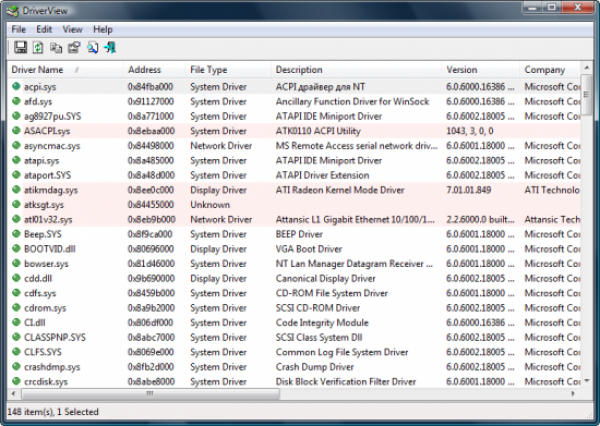The height and width of the screenshot is (426, 600).
Task: Click the Copy selected items toolbar icon
Action: 55,47
